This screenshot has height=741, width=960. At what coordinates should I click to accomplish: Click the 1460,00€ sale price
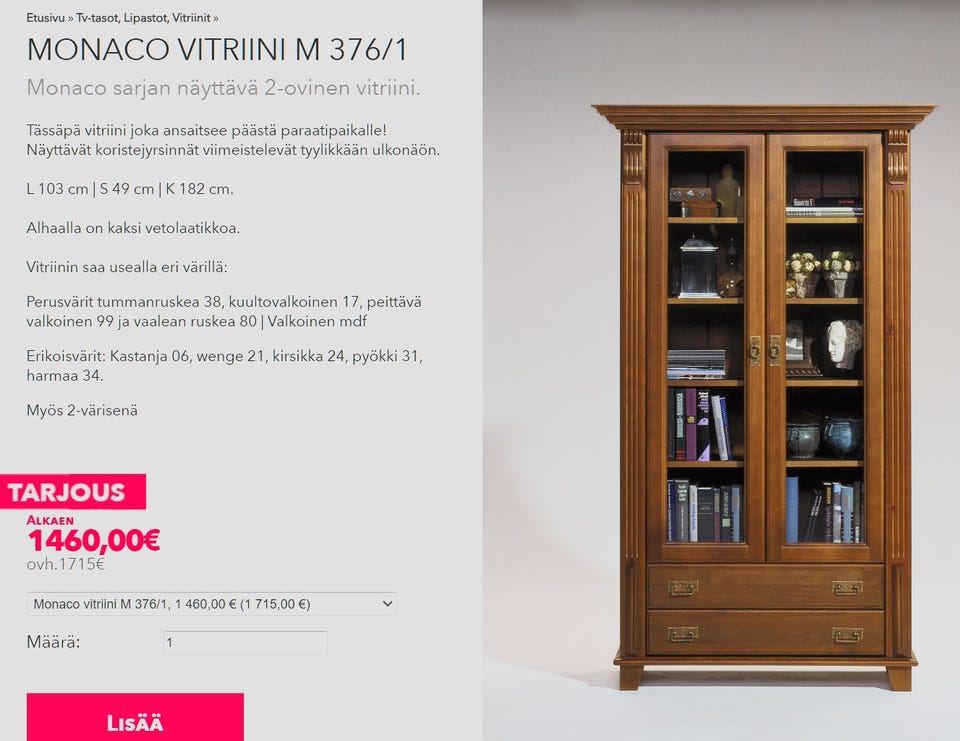click(x=94, y=540)
